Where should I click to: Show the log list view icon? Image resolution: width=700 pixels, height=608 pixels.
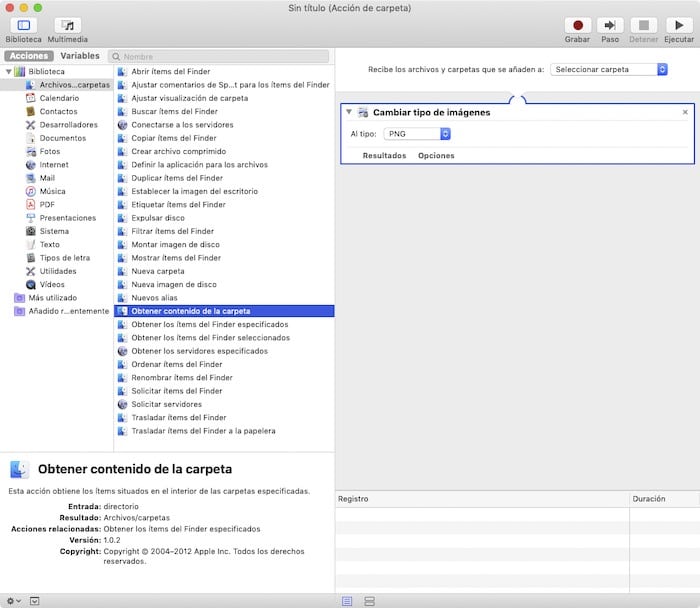[347, 600]
